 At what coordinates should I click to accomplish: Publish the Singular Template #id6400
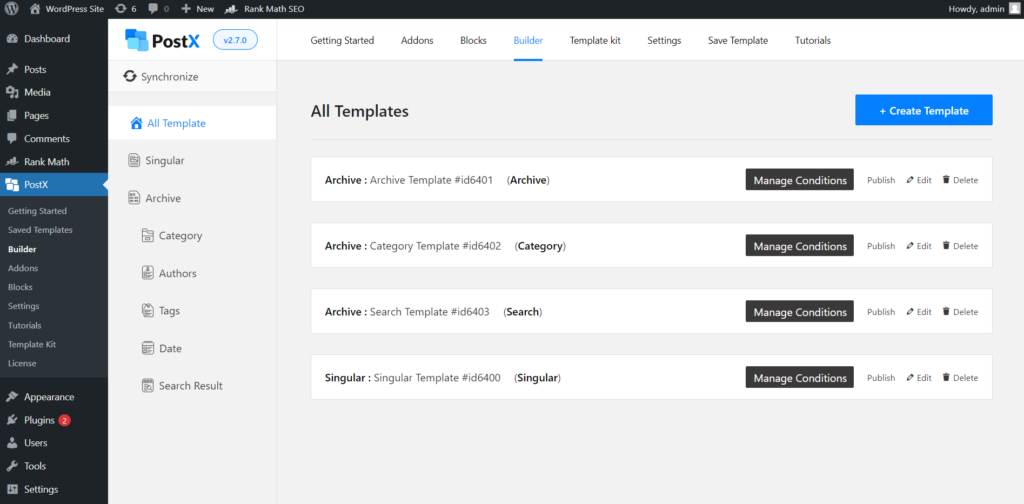(x=881, y=378)
